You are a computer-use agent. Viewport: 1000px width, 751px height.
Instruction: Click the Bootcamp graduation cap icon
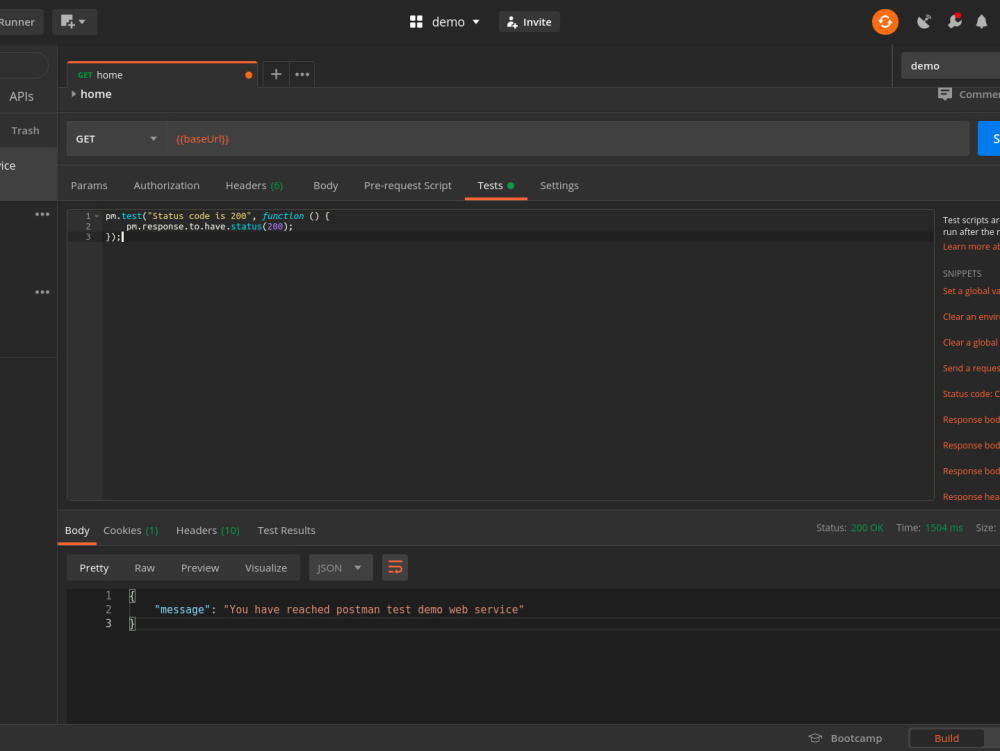[814, 738]
